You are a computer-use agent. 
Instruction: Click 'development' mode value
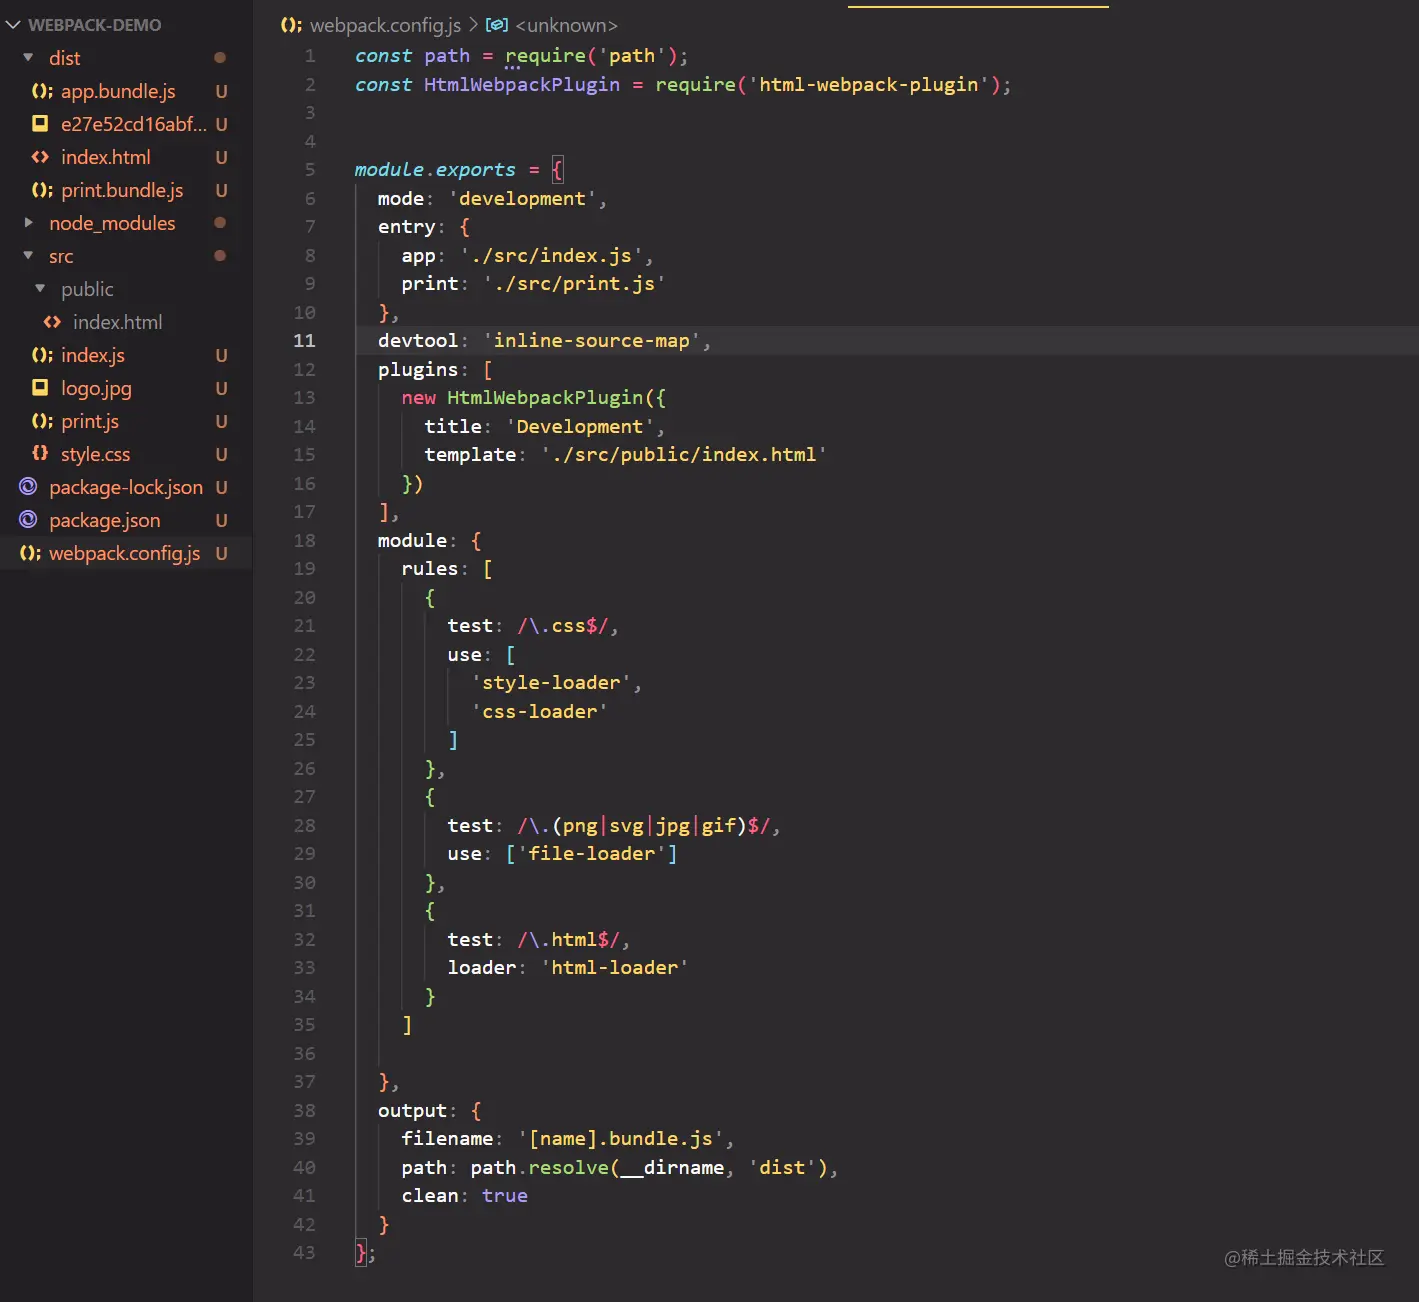point(522,199)
